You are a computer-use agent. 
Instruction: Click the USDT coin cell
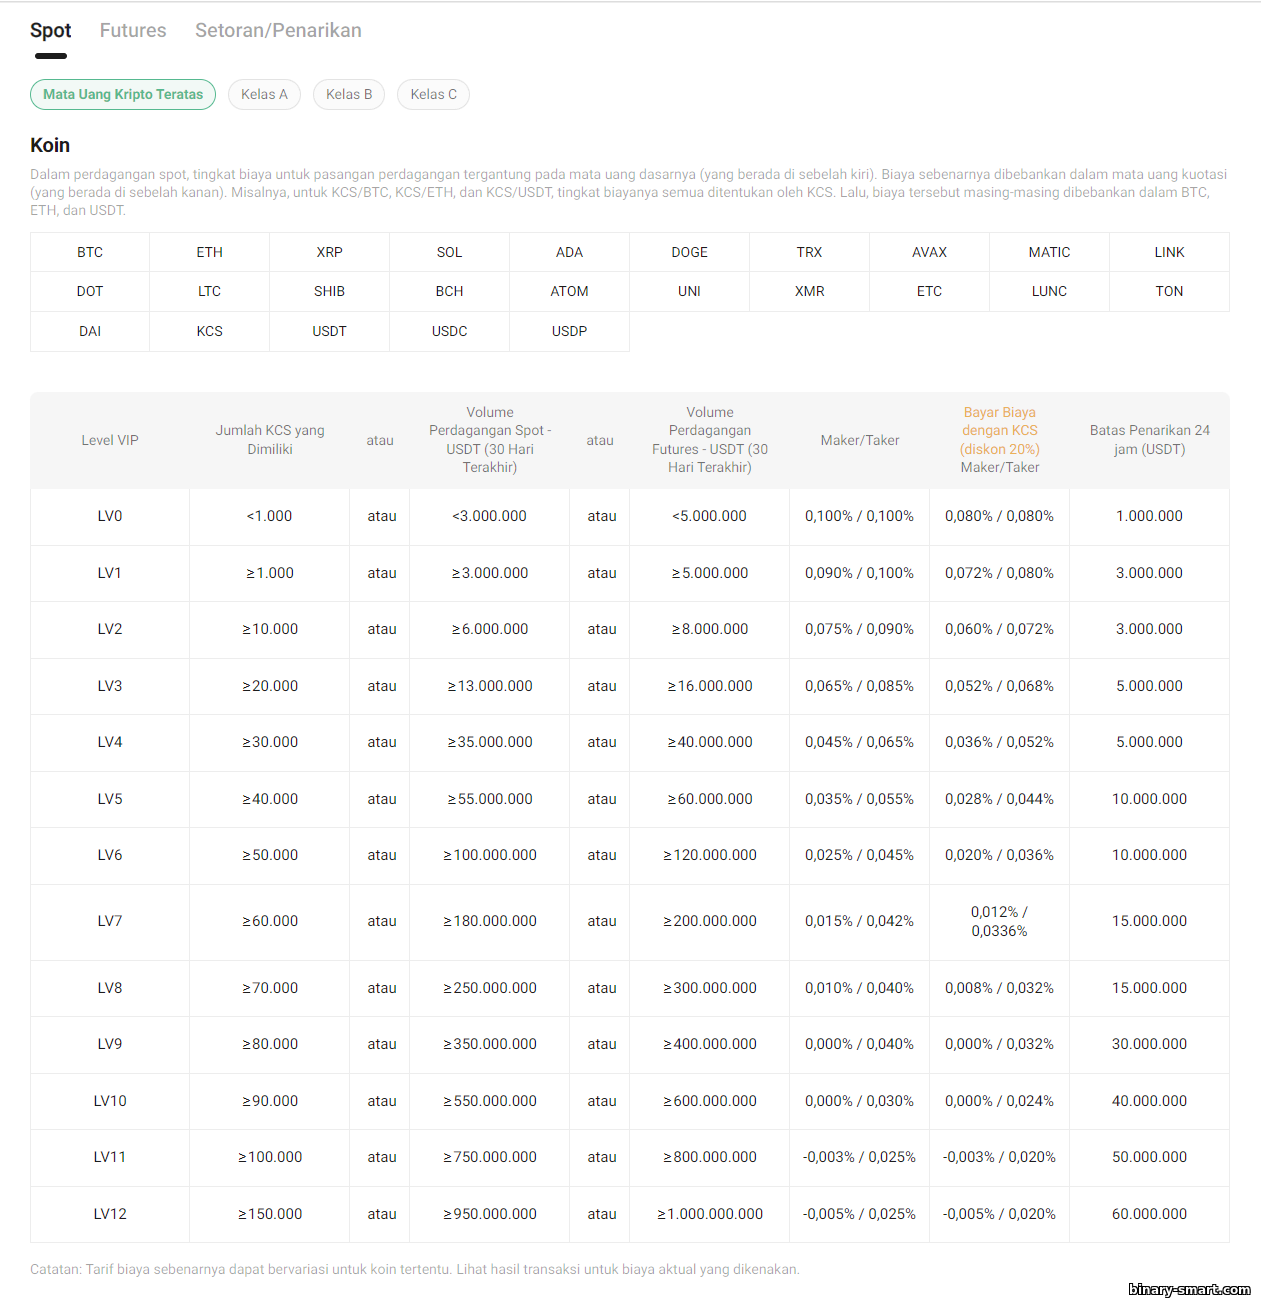330,331
